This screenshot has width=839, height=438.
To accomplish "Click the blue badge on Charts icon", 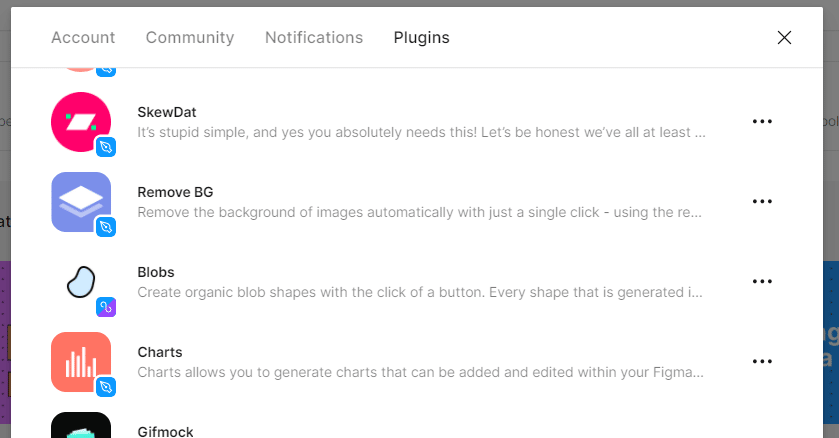I will coord(106,387).
